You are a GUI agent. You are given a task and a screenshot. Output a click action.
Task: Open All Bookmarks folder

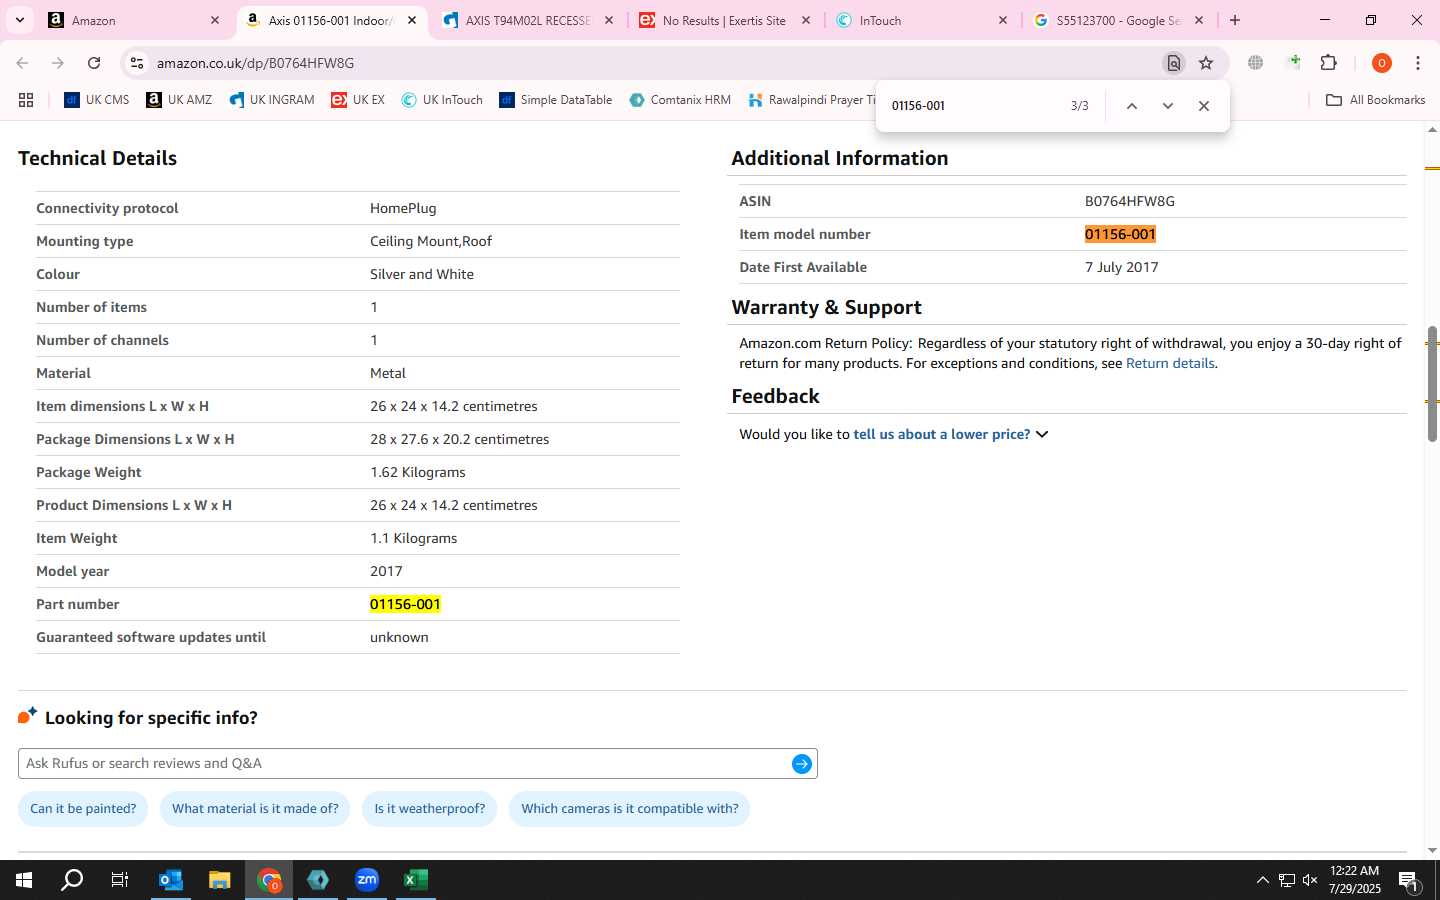(x=1375, y=100)
